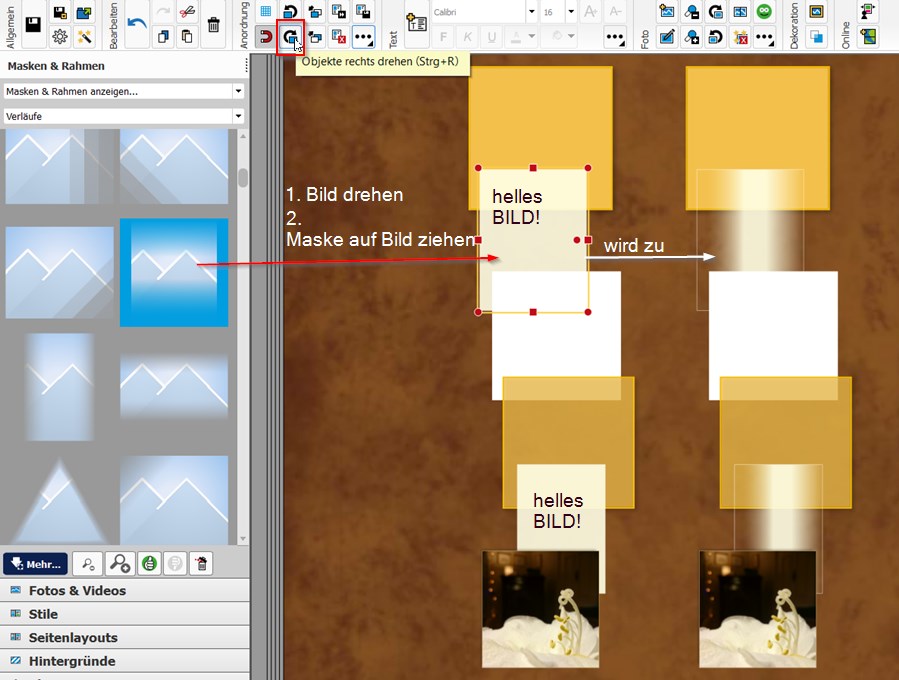Click the 'Mehr...' button
899x680 pixels.
pos(35,564)
